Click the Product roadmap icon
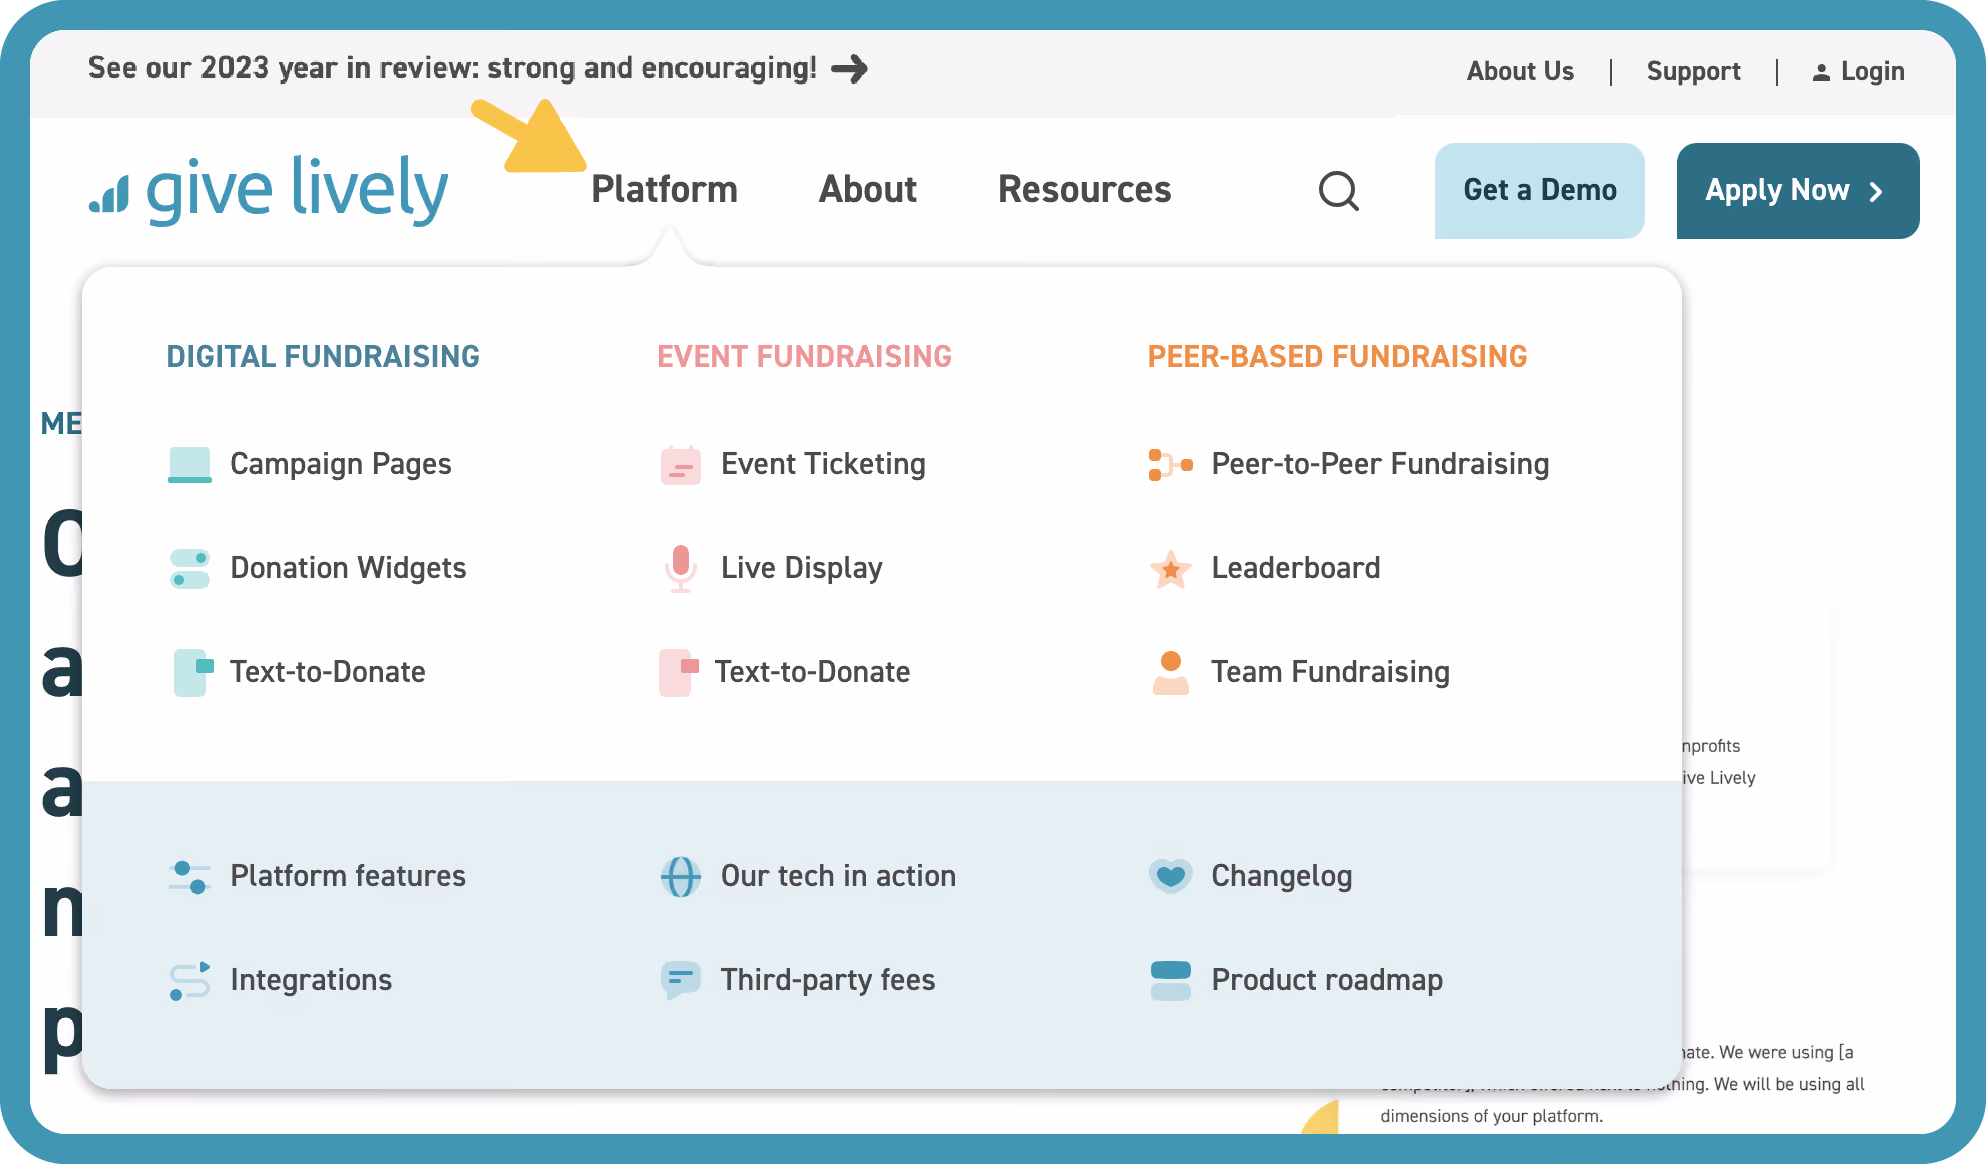 click(1171, 981)
